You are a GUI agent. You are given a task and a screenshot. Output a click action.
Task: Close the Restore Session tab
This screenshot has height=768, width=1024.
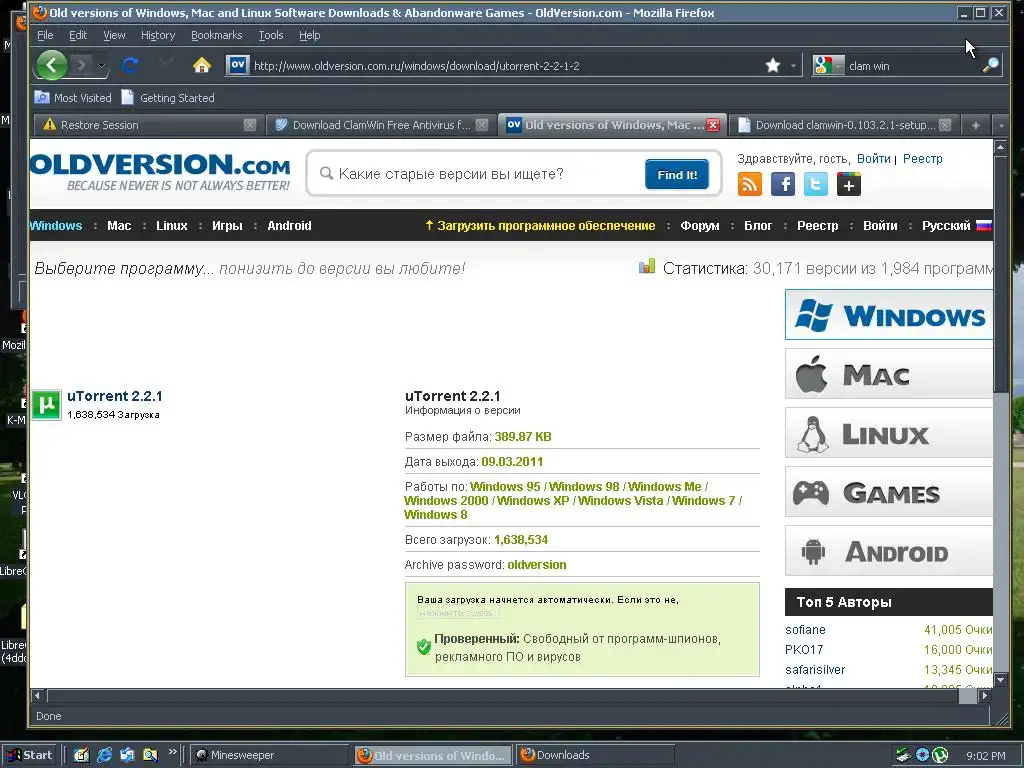click(249, 125)
